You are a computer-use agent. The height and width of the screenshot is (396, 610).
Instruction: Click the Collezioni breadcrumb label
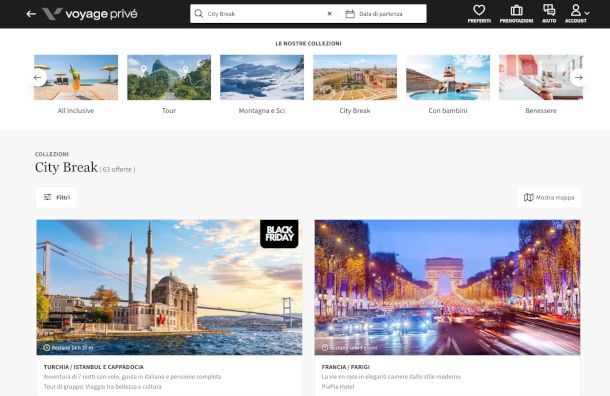point(52,154)
